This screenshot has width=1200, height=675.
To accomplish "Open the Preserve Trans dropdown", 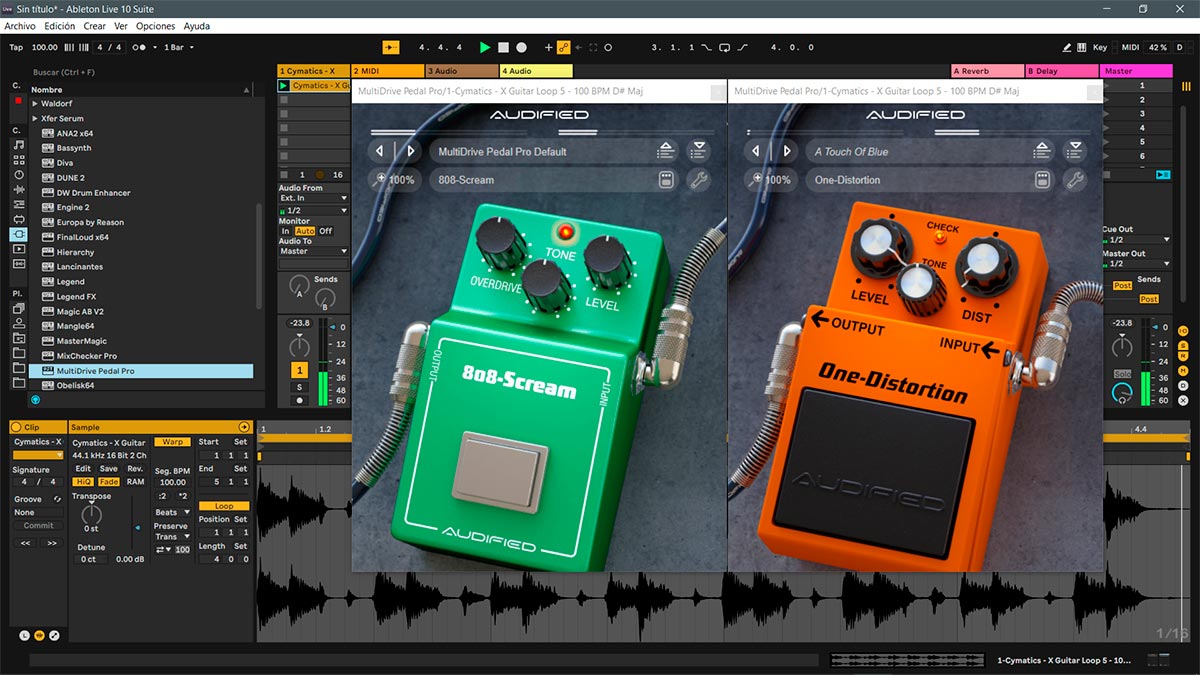I will (x=172, y=536).
